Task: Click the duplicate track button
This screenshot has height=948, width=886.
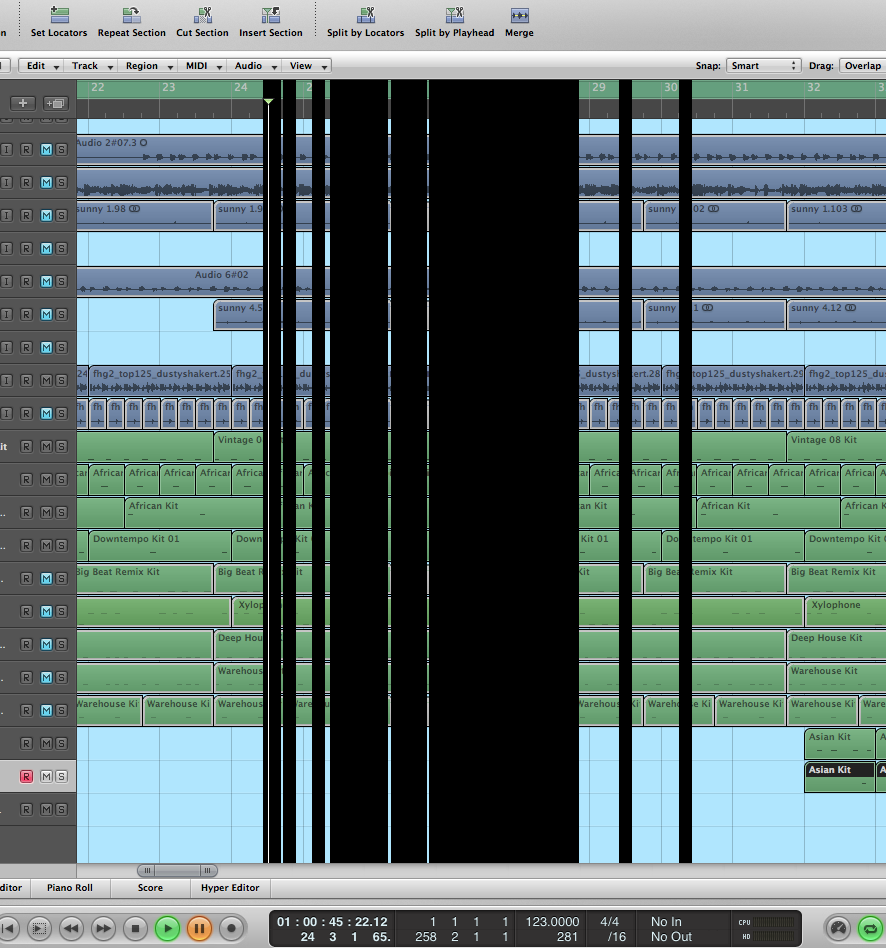Action: (x=56, y=103)
